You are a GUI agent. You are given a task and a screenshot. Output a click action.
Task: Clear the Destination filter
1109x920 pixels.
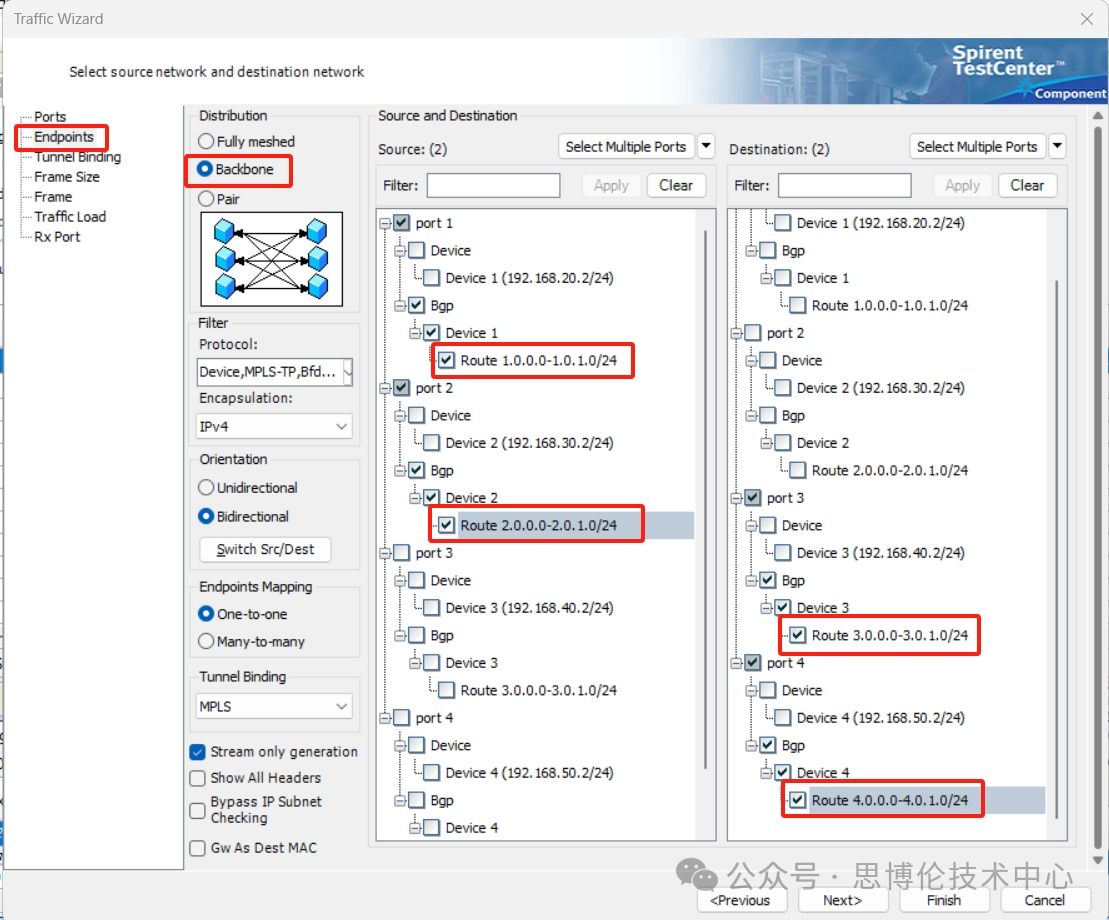point(1027,186)
